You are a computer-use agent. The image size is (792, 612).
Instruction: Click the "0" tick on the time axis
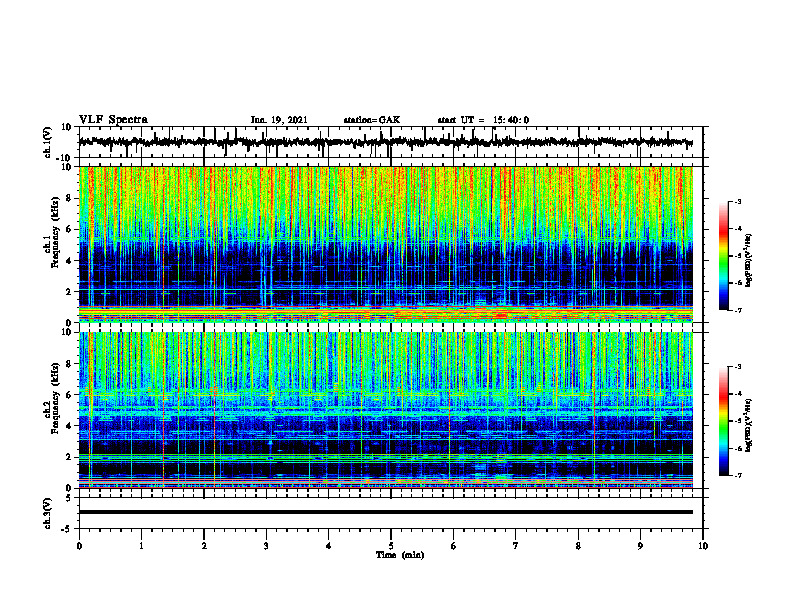click(79, 546)
